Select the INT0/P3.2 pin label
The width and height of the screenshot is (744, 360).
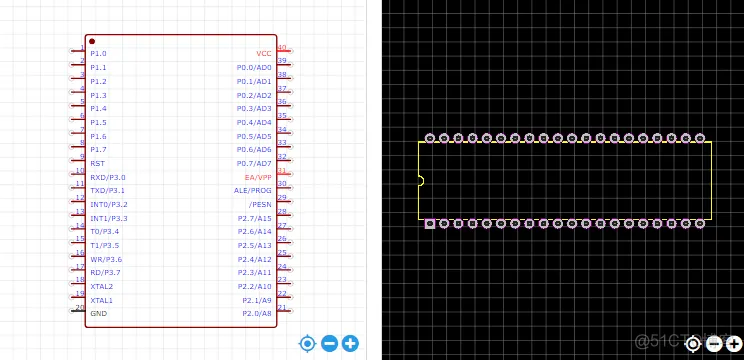pos(109,204)
